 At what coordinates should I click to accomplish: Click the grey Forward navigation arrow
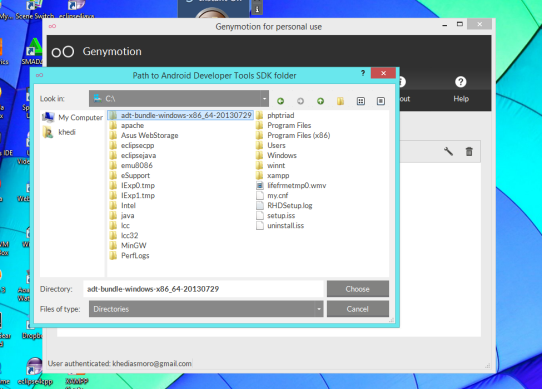300,101
